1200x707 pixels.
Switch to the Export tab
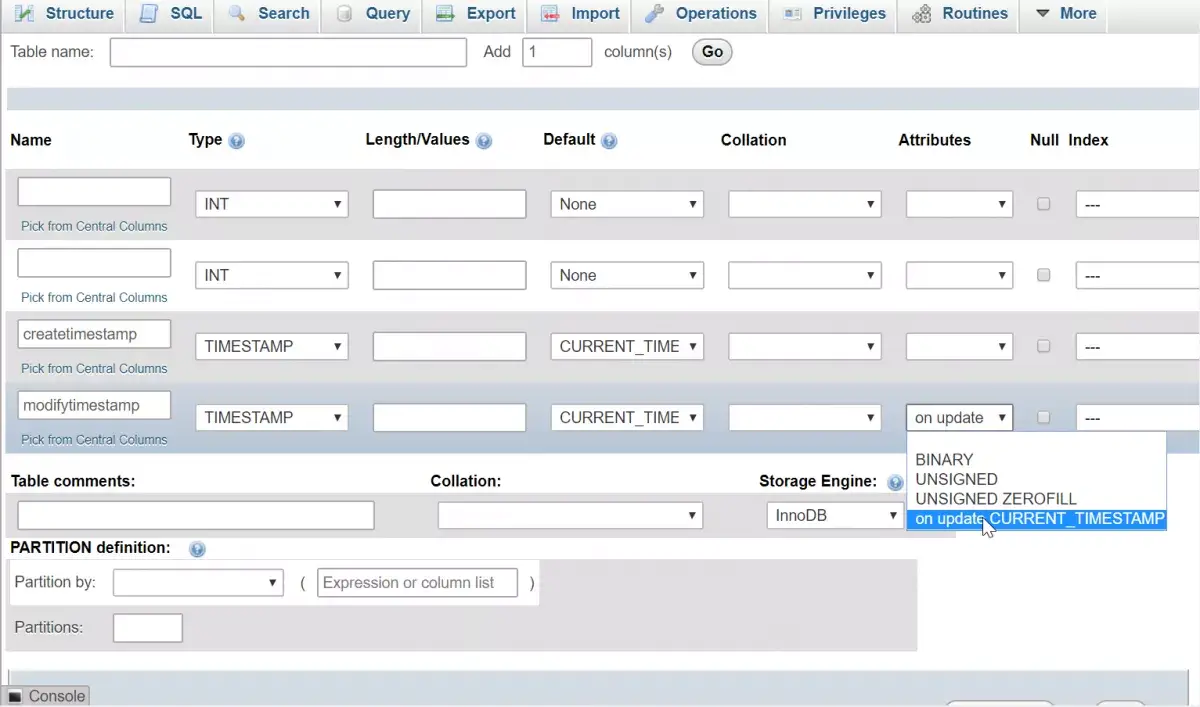pos(478,14)
